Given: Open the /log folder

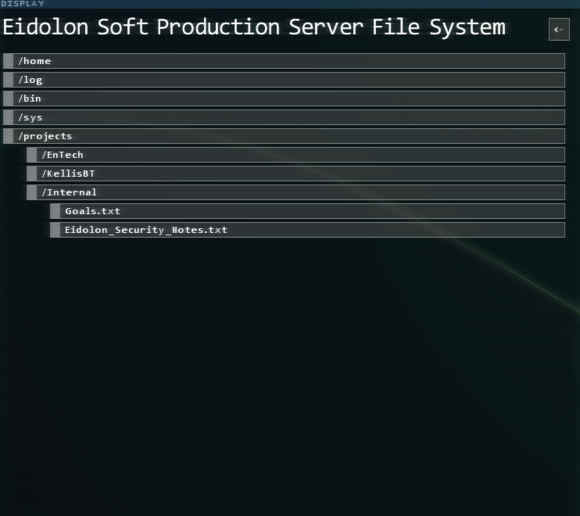Looking at the screenshot, I should coord(284,80).
